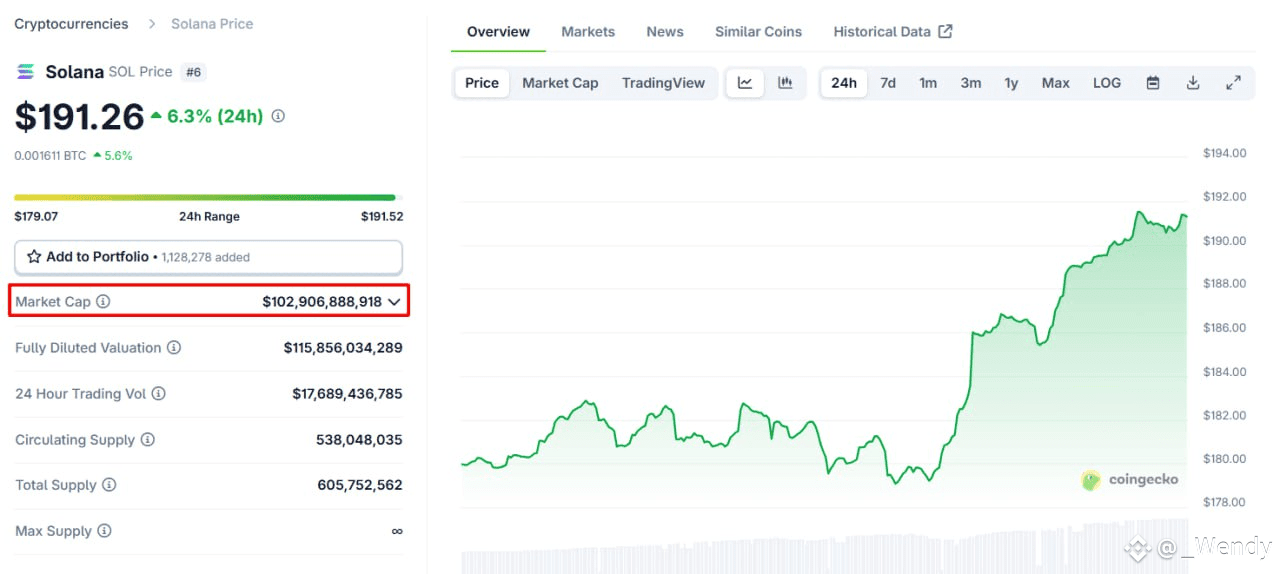Select the Price chart toggle
This screenshot has height=574, width=1280.
[x=482, y=83]
